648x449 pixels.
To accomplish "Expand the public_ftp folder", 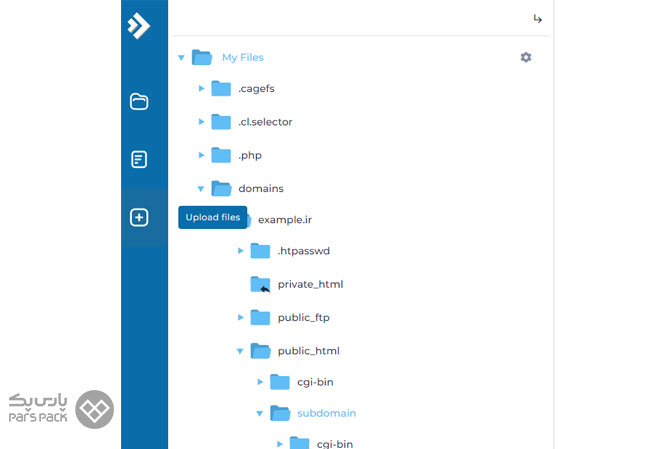I will click(x=241, y=318).
